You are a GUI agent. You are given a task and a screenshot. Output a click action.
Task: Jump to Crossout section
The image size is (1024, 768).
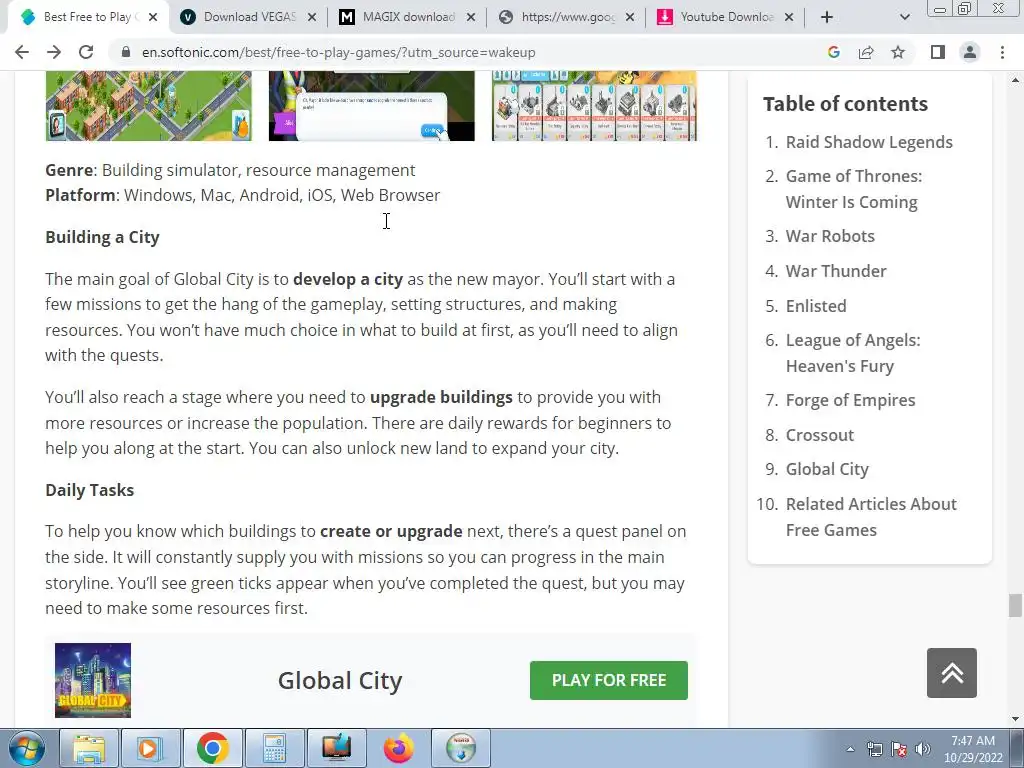820,436
